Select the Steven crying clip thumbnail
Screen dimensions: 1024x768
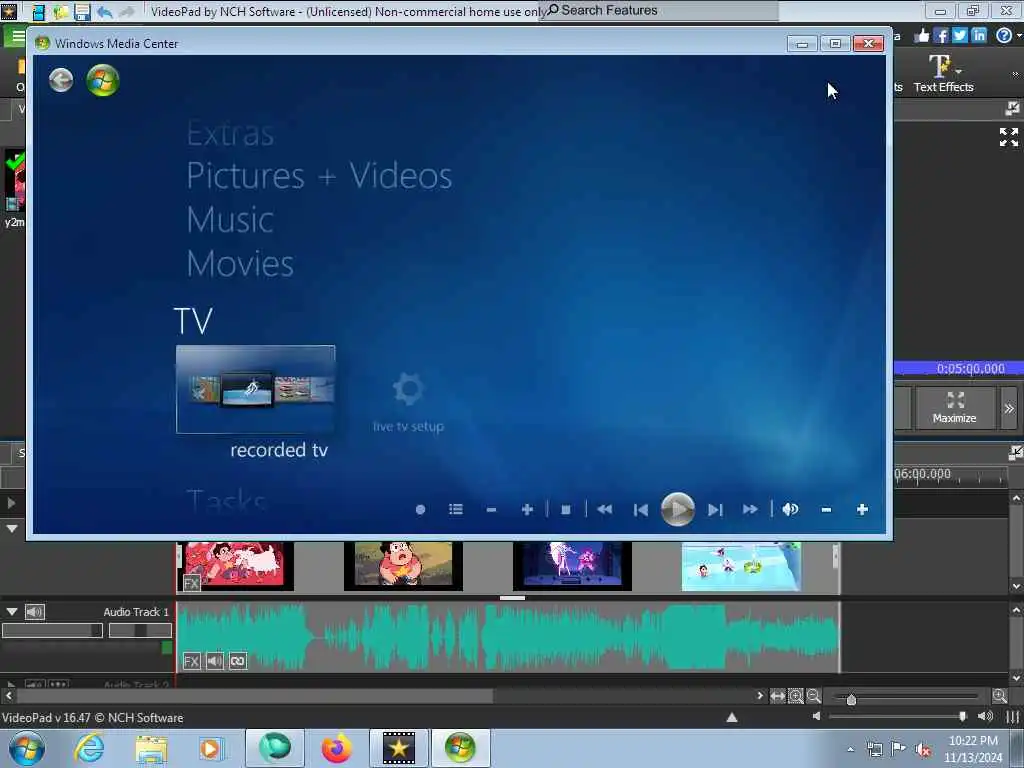pos(403,566)
